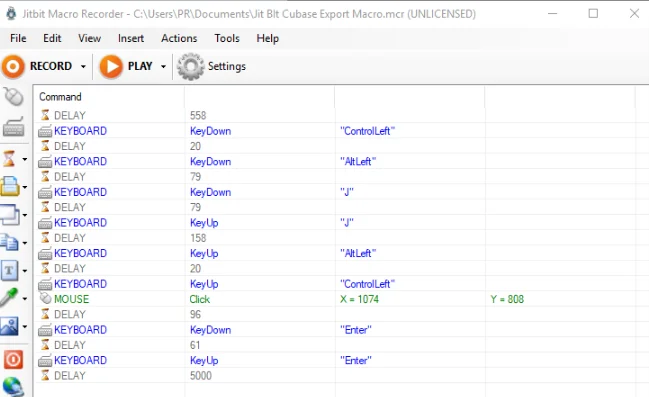Viewport: 649px width, 397px height.
Task: Insert a mouse action from sidebar mouse icon
Action: (14, 97)
